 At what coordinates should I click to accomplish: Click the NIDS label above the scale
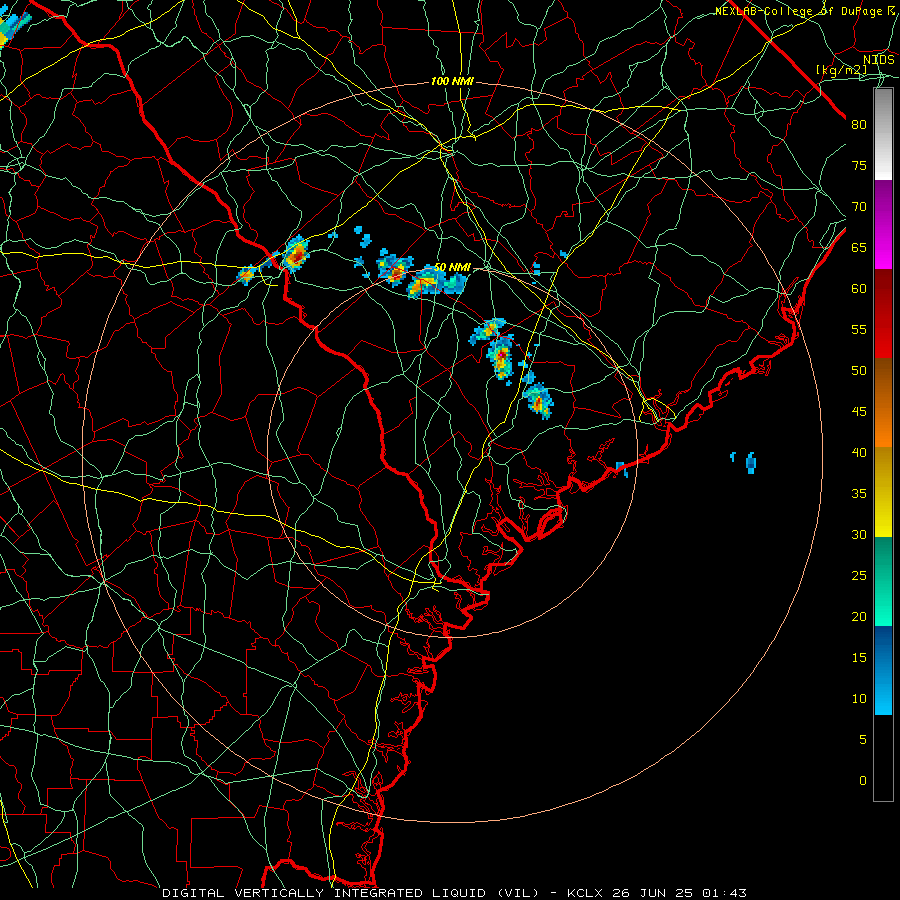coord(878,59)
